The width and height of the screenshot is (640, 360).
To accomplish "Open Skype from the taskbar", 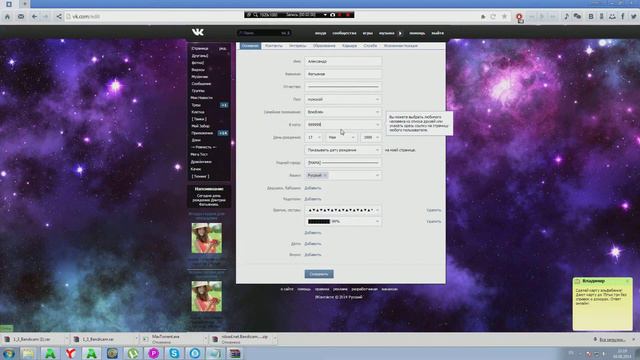I will click(174, 353).
